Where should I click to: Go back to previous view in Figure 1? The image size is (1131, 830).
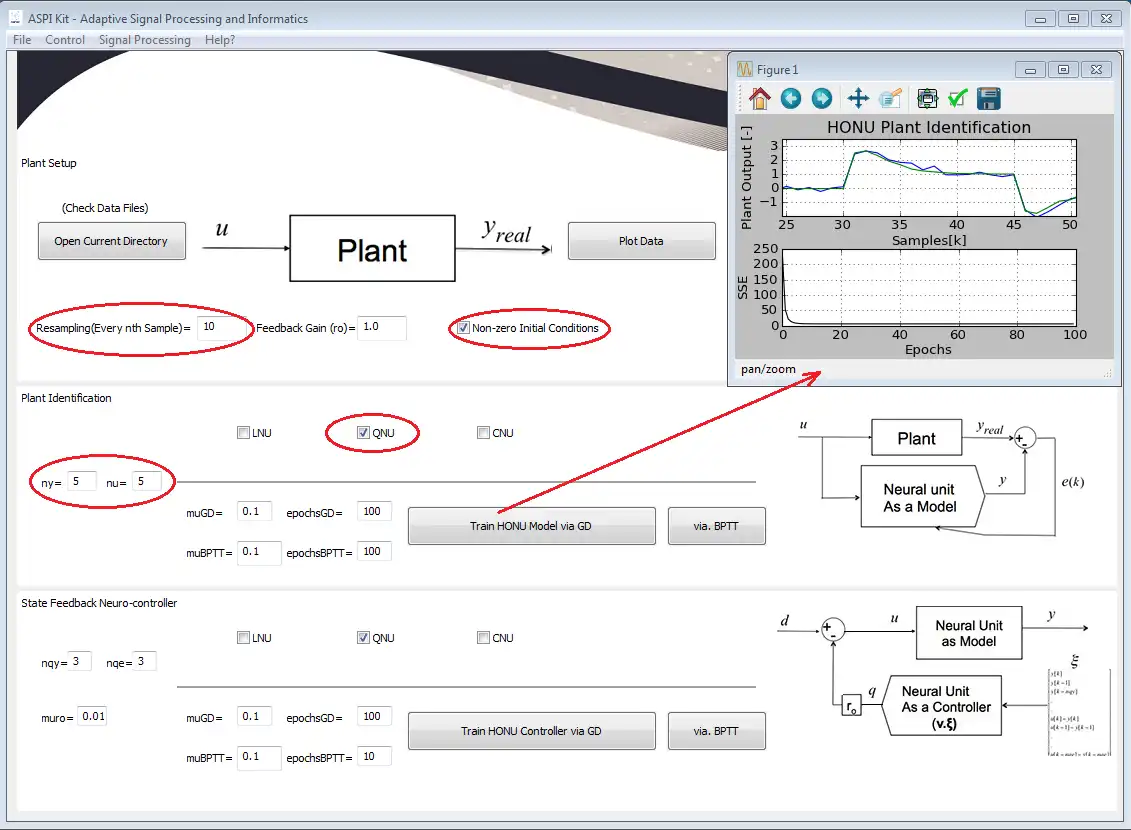point(791,98)
